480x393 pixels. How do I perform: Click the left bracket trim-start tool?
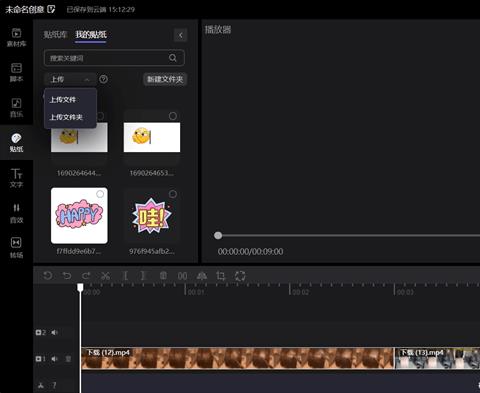point(125,276)
